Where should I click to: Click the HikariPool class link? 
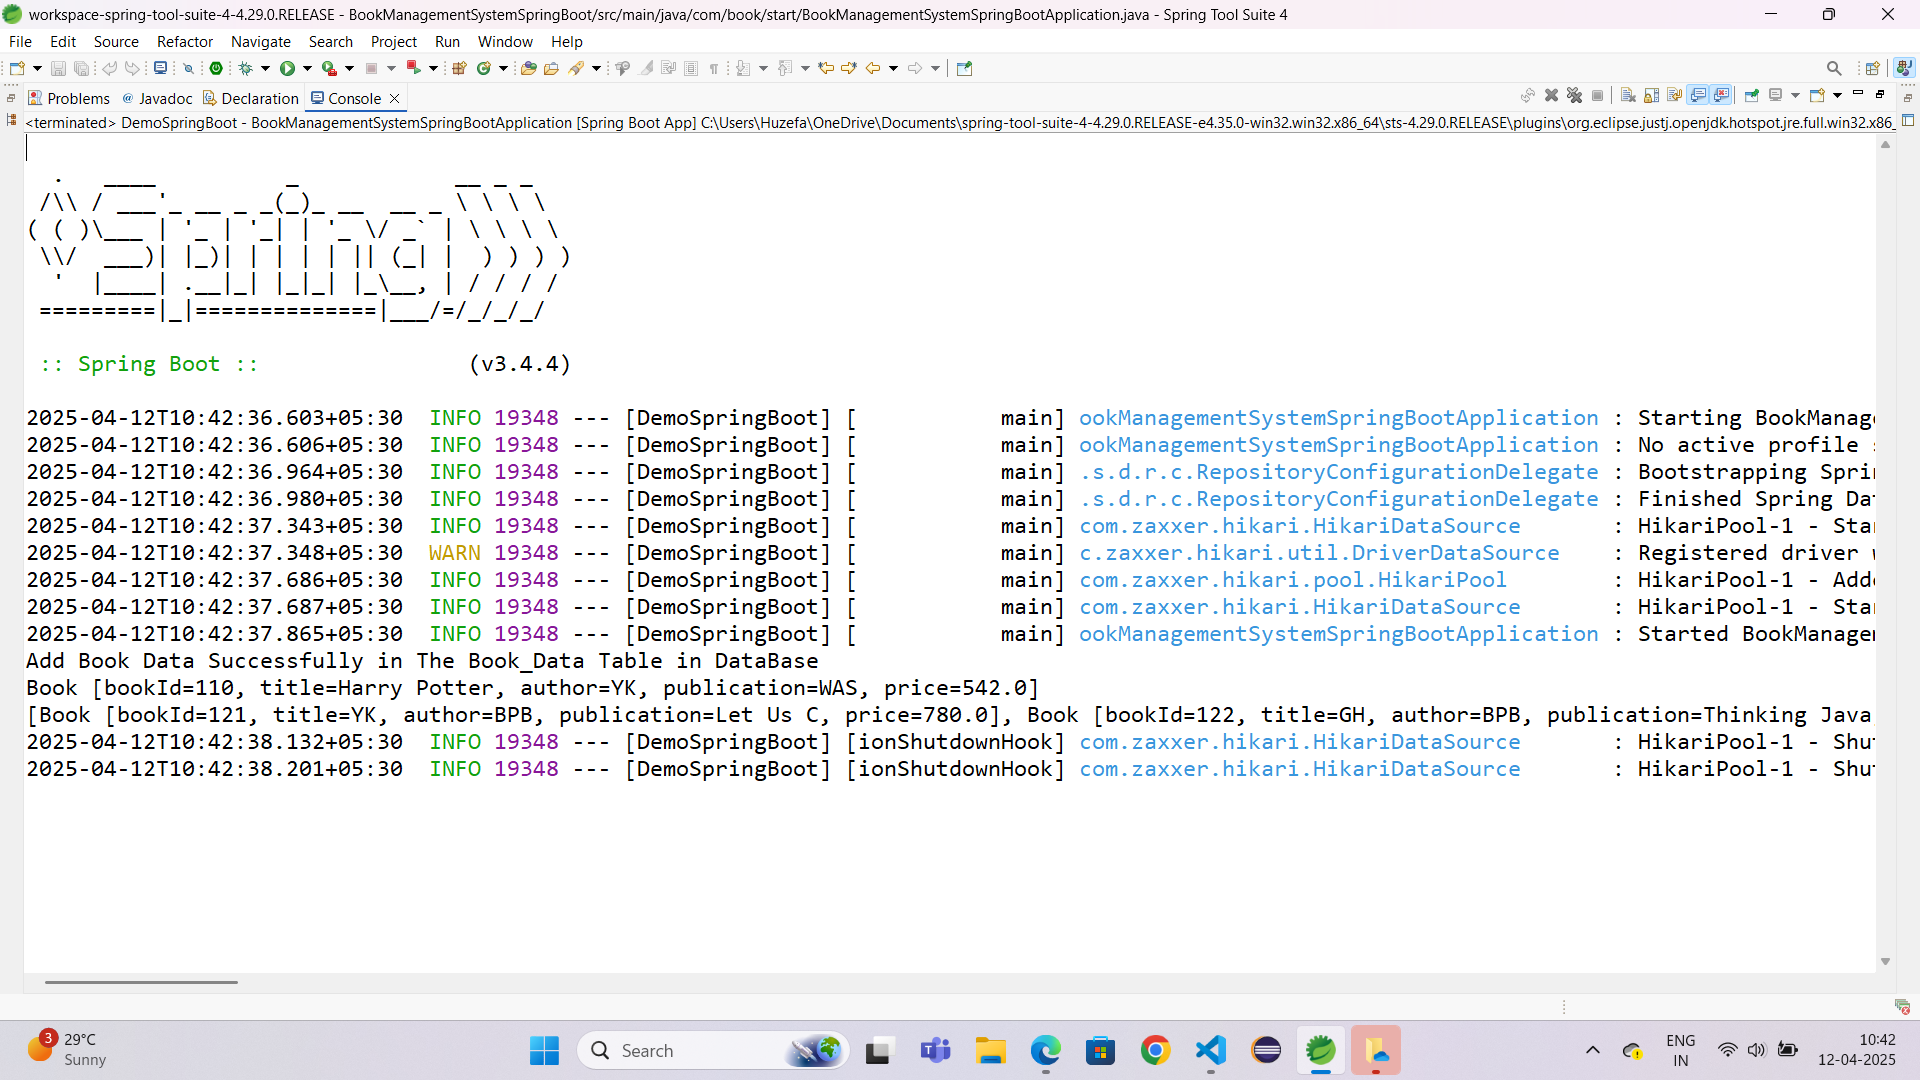pos(1292,580)
